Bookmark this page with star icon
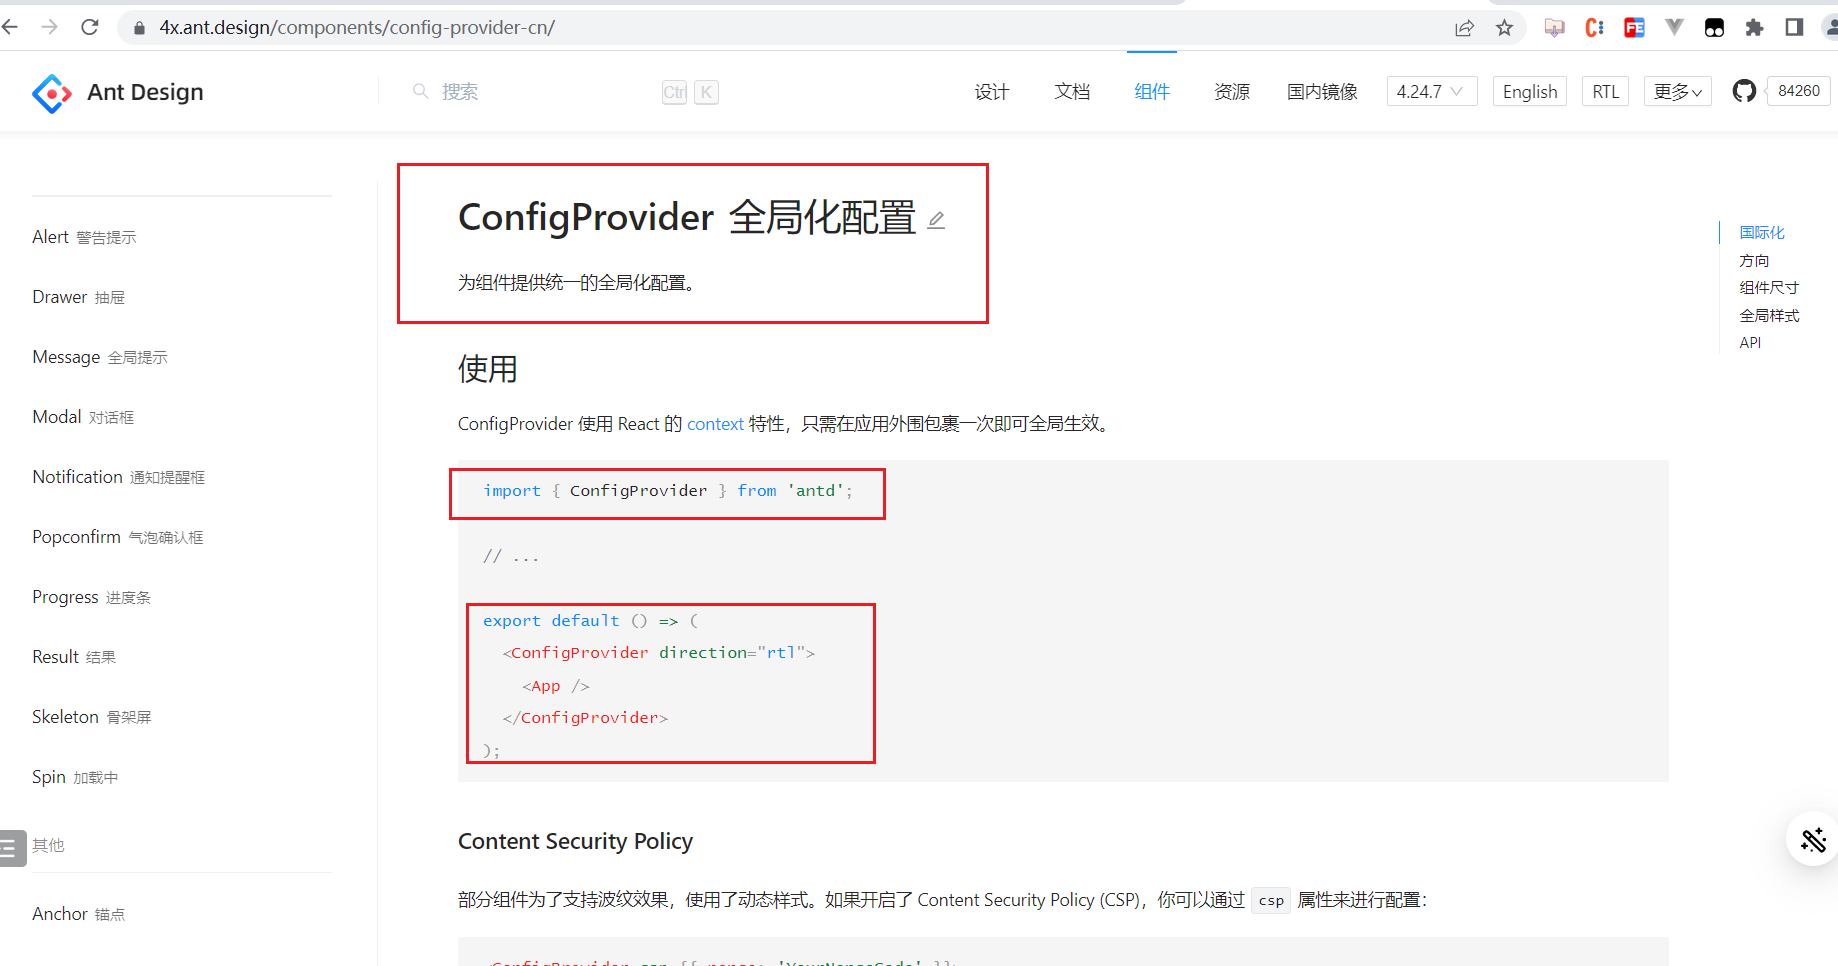Viewport: 1838px width, 966px height. [1504, 28]
